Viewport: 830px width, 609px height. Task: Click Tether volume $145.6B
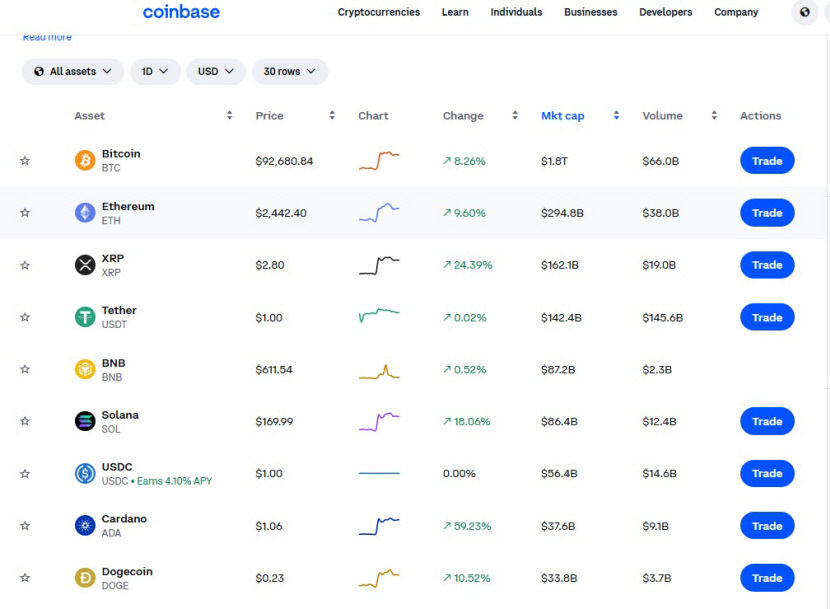click(x=663, y=318)
